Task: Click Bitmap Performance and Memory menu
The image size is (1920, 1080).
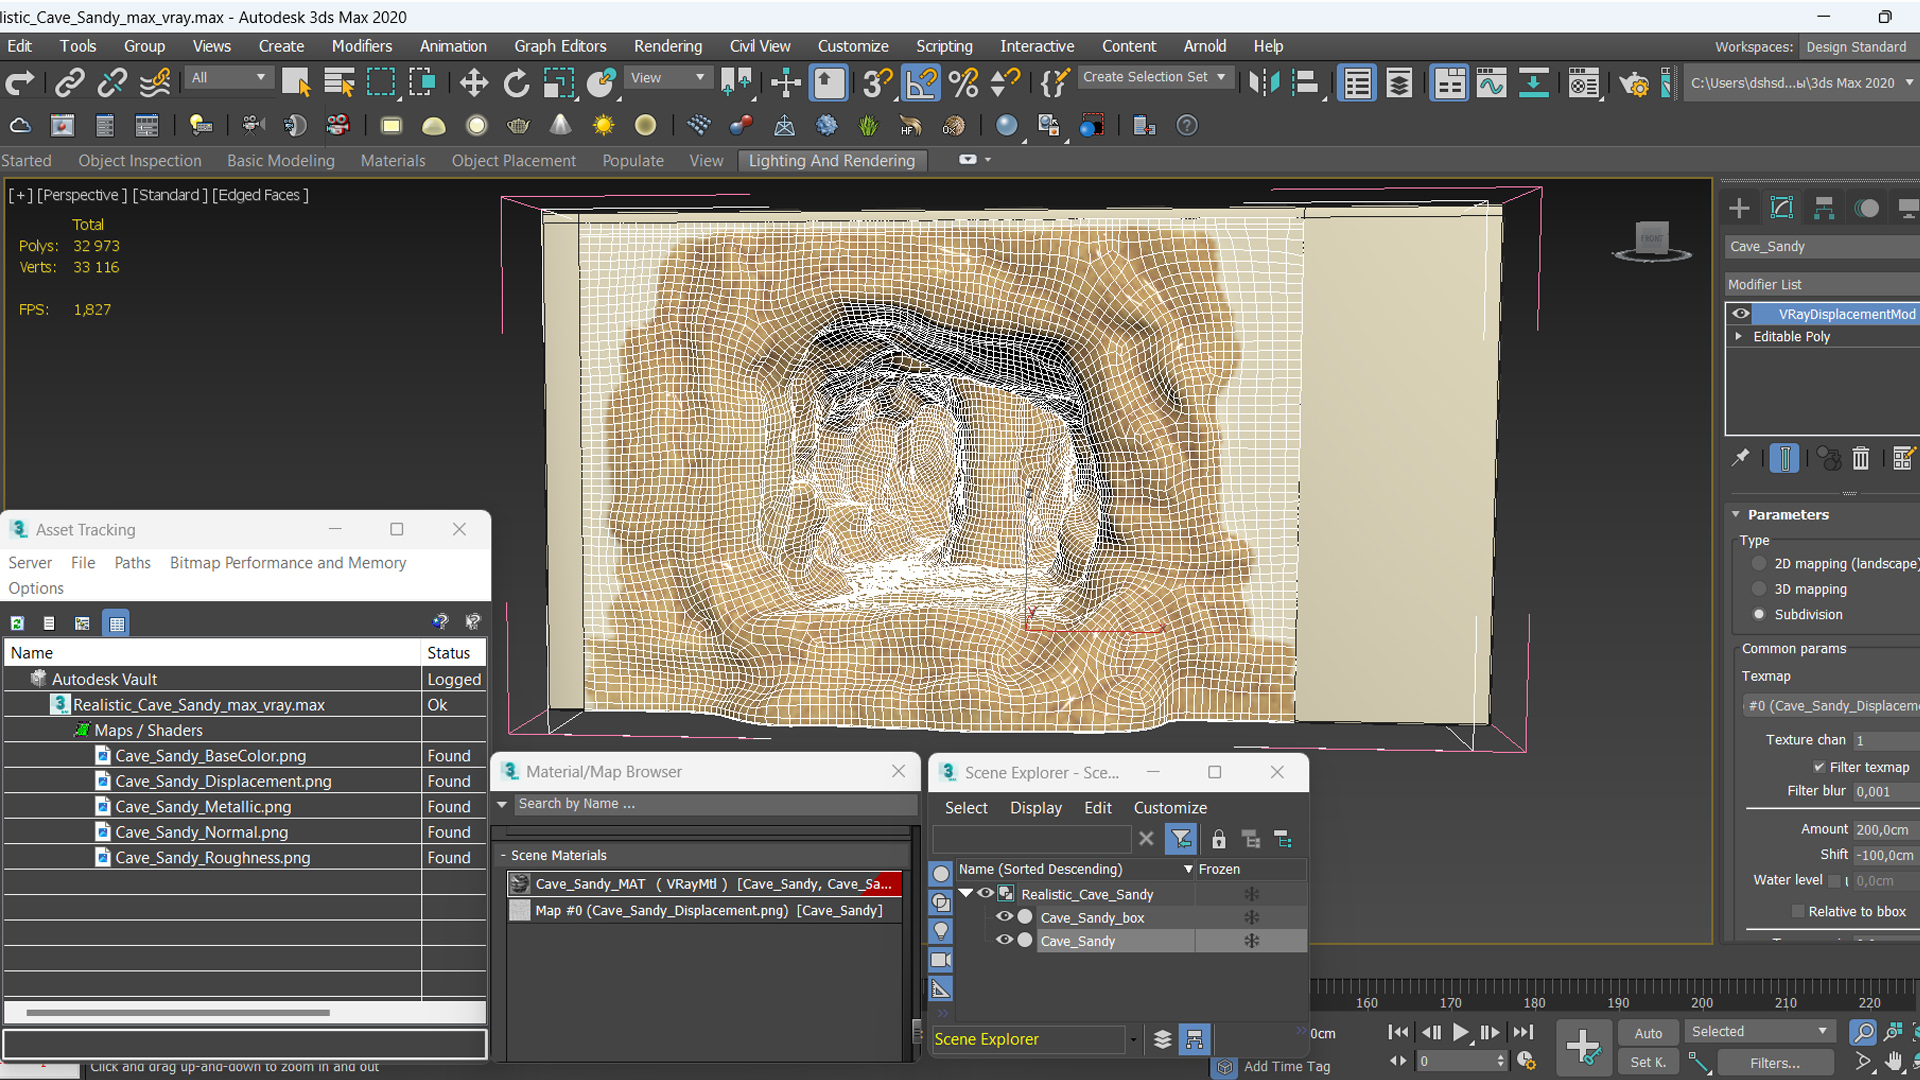Action: click(286, 562)
